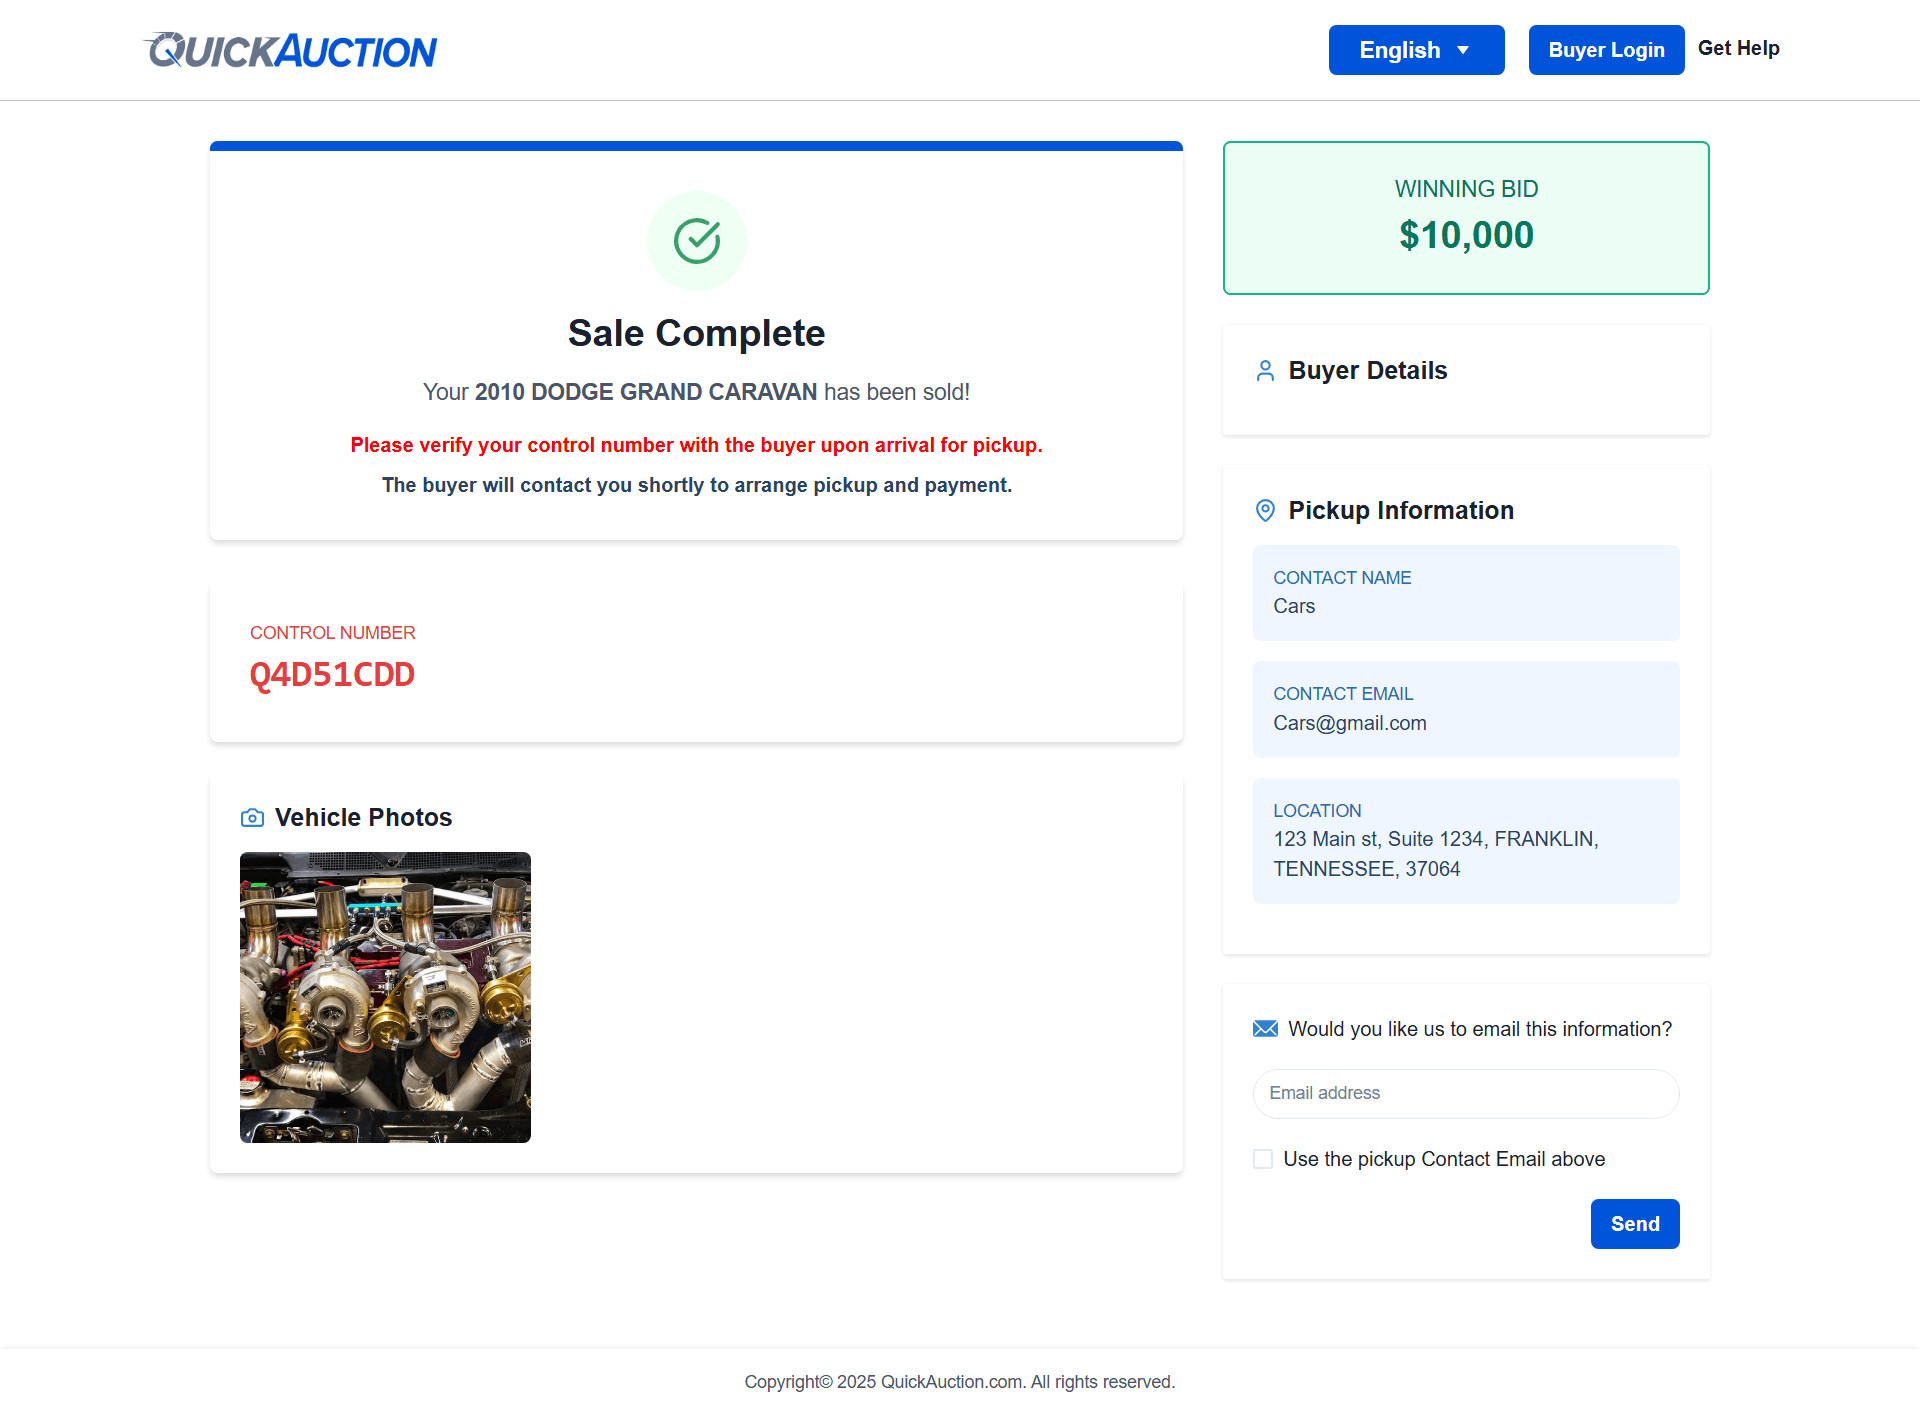The height and width of the screenshot is (1415, 1920).
Task: Open the English language dropdown
Action: 1416,50
